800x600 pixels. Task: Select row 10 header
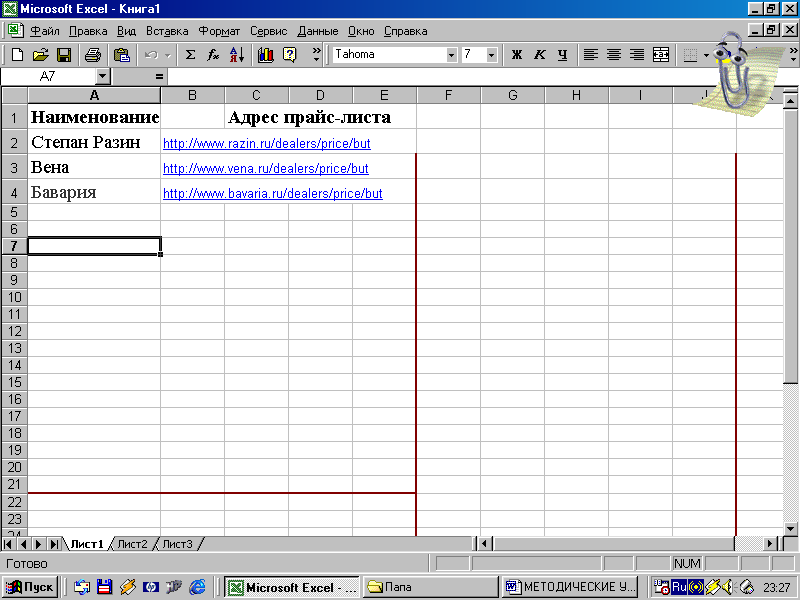coord(14,297)
